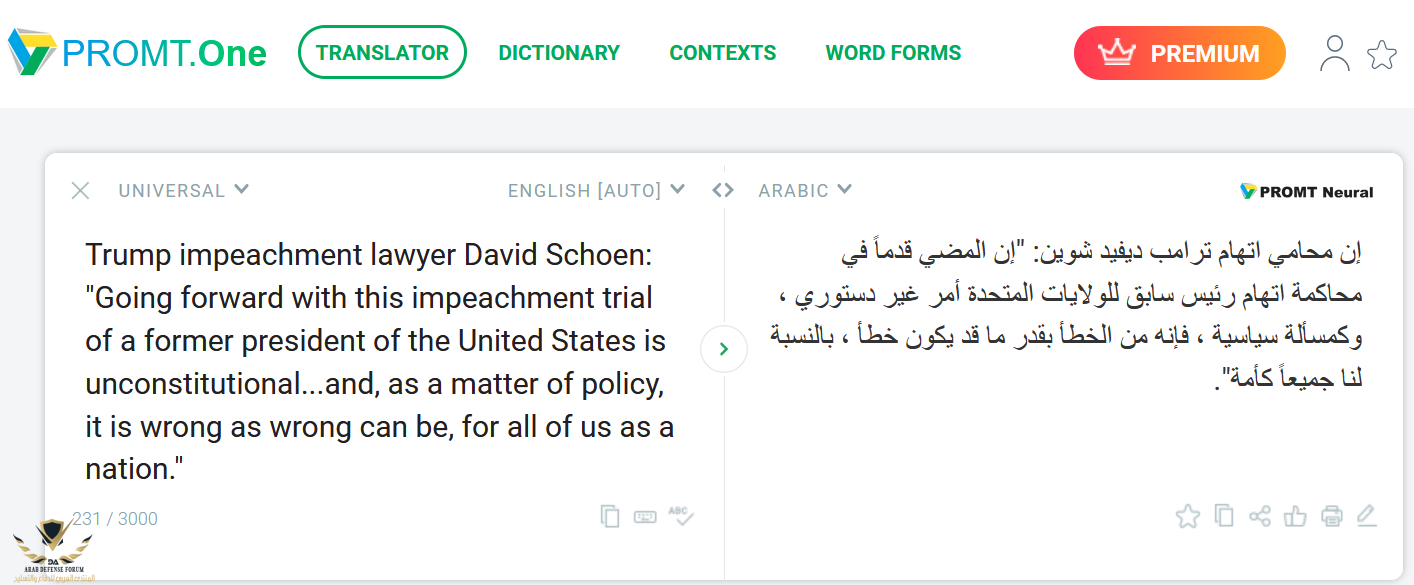Viewport: 1414px width, 585px height.
Task: Edit the translation with pencil icon
Action: point(1367,516)
